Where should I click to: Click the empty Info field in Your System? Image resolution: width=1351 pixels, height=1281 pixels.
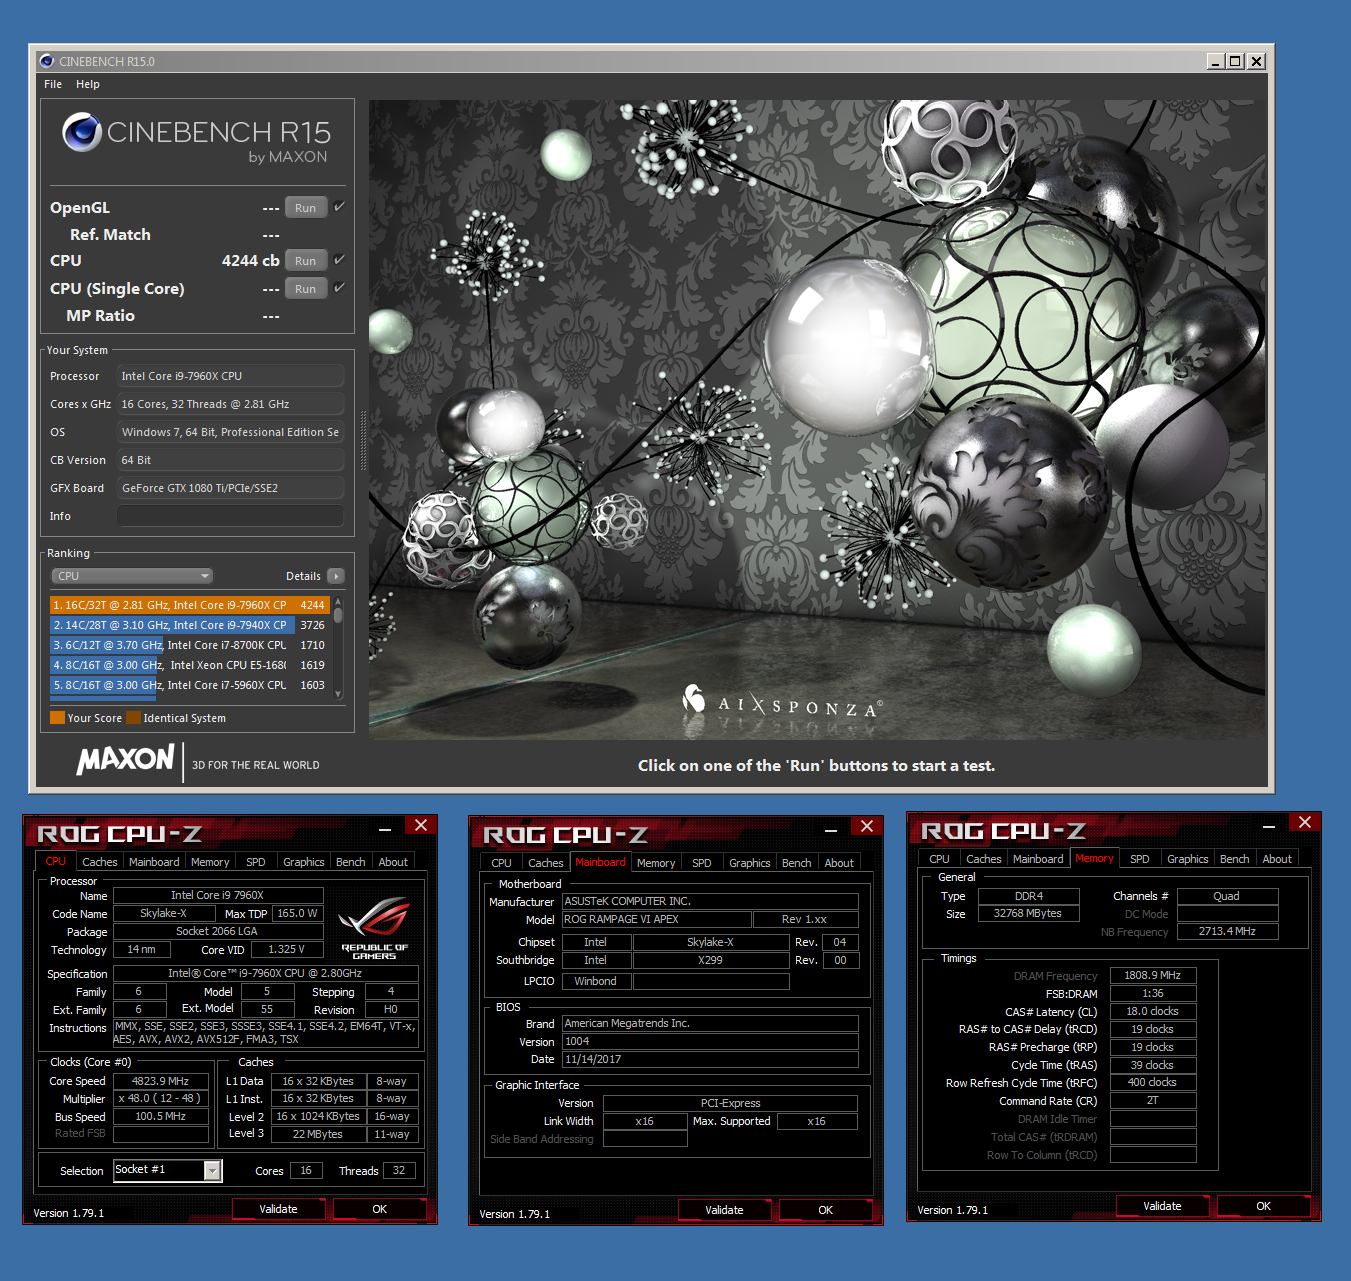[230, 516]
